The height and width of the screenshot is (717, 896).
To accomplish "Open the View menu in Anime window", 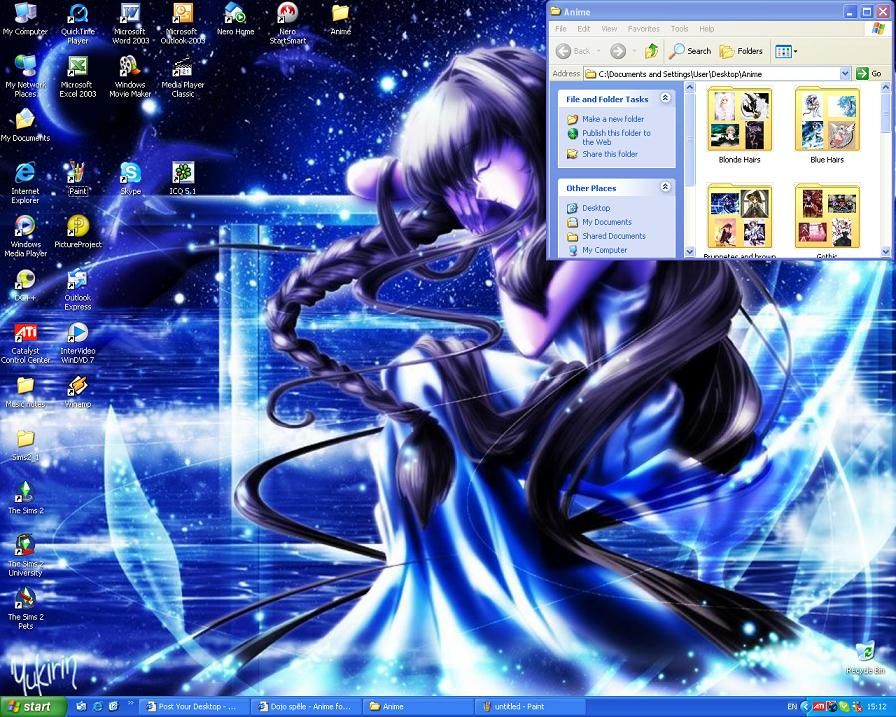I will coord(609,29).
